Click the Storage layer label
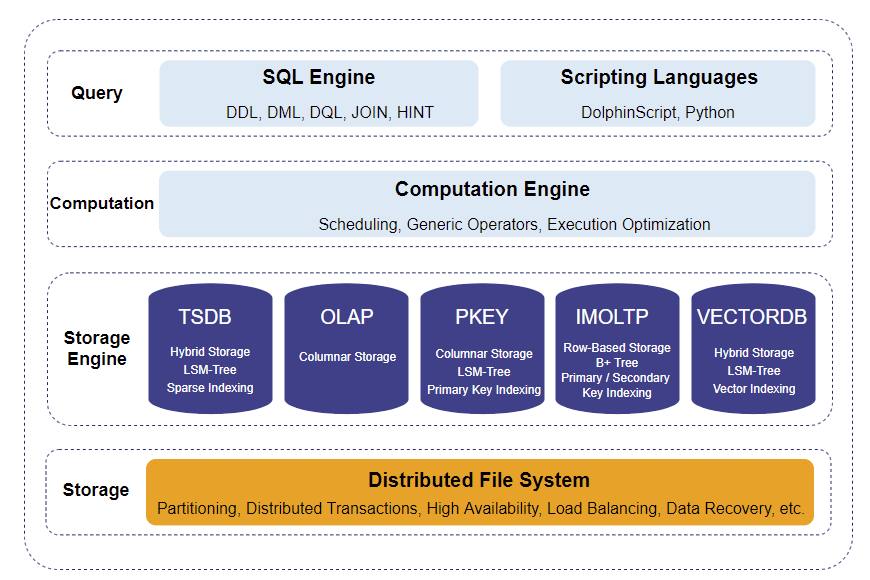Viewport: 870px width, 580px height. (x=96, y=490)
